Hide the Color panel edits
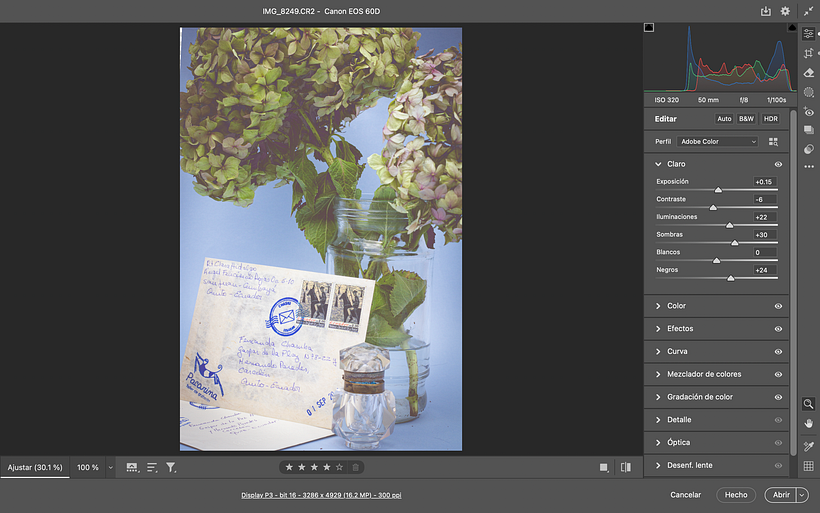Viewport: 820px width, 513px height. click(x=778, y=306)
